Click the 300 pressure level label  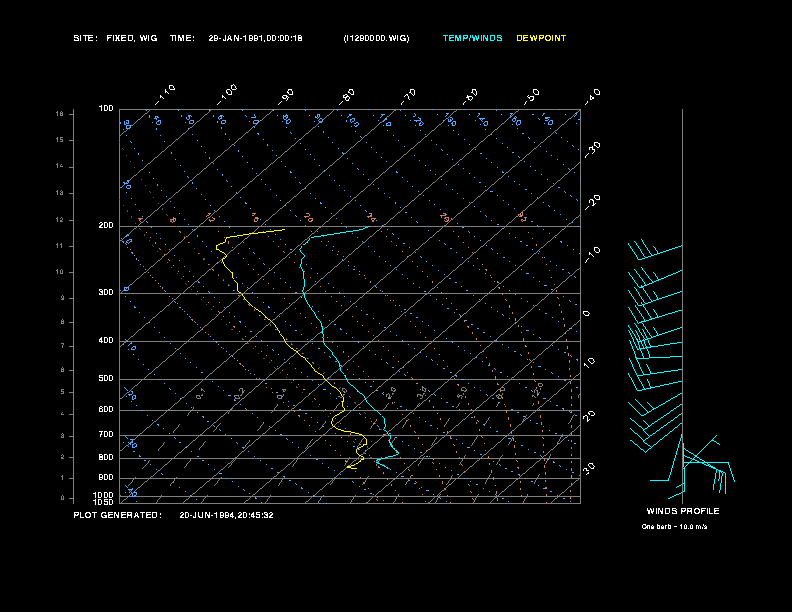[106, 292]
